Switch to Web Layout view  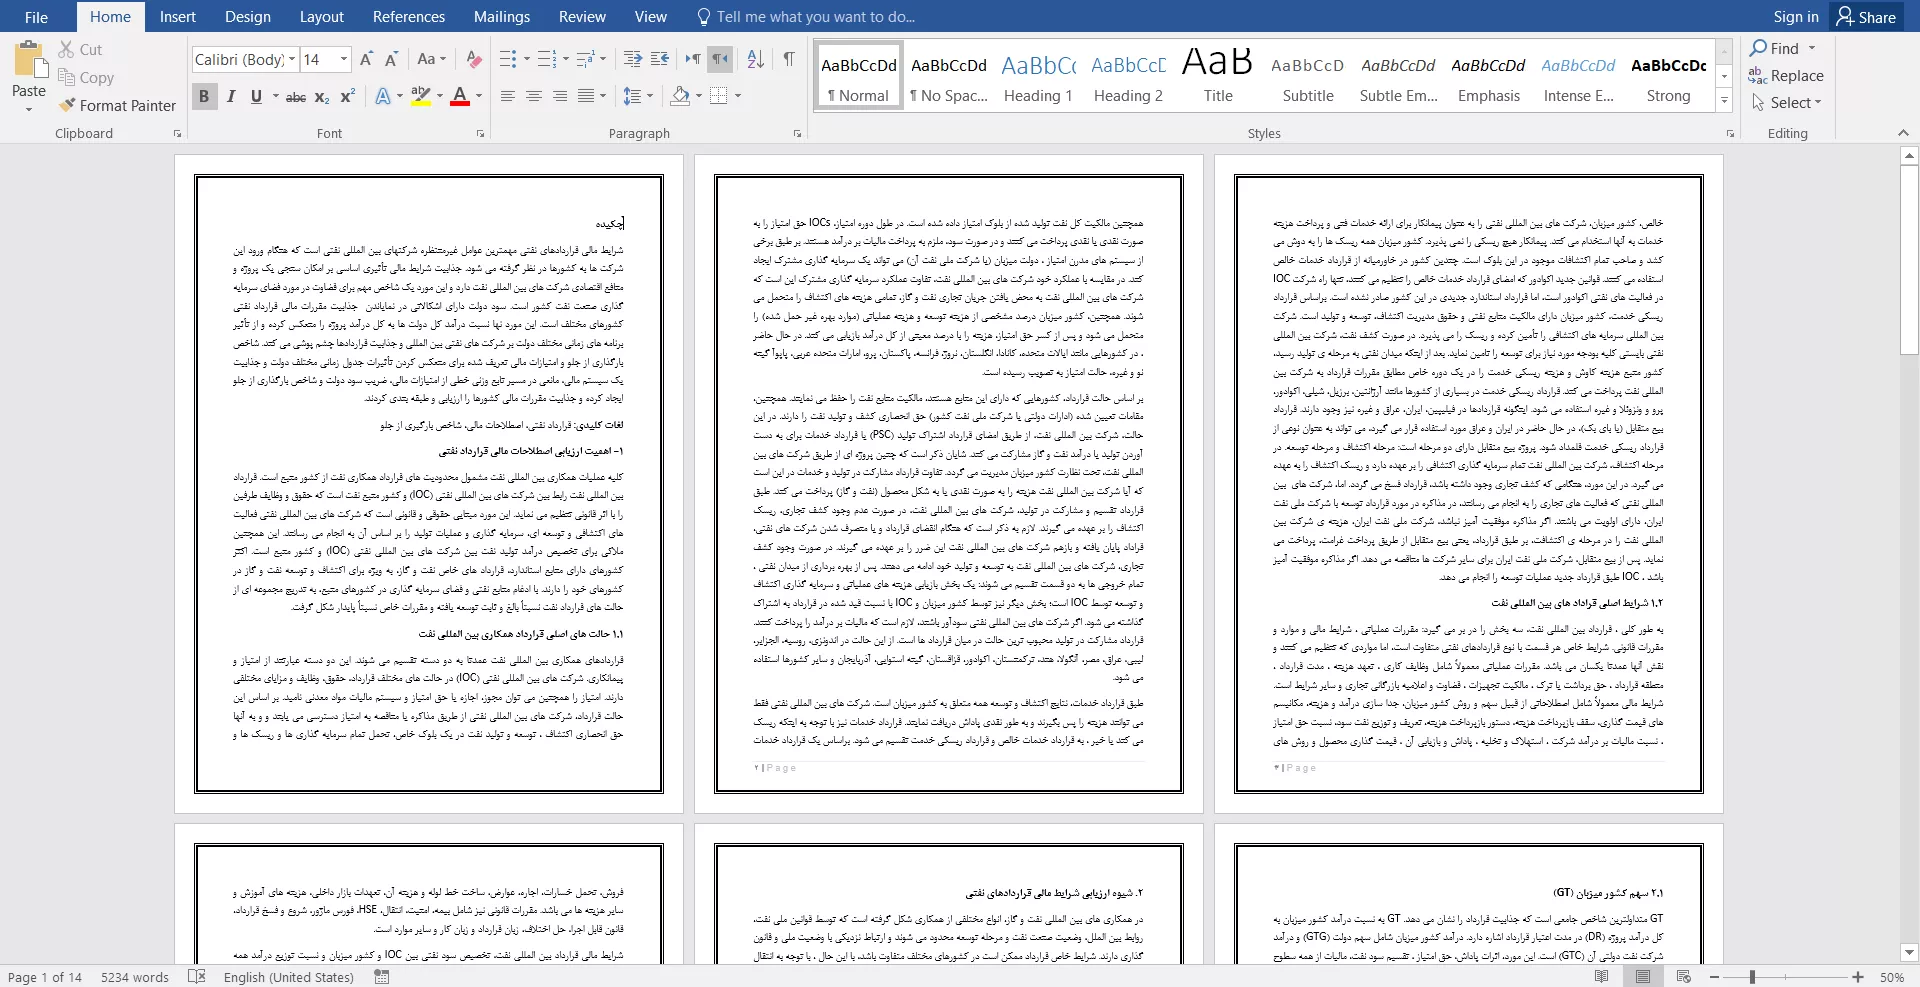pos(1684,976)
